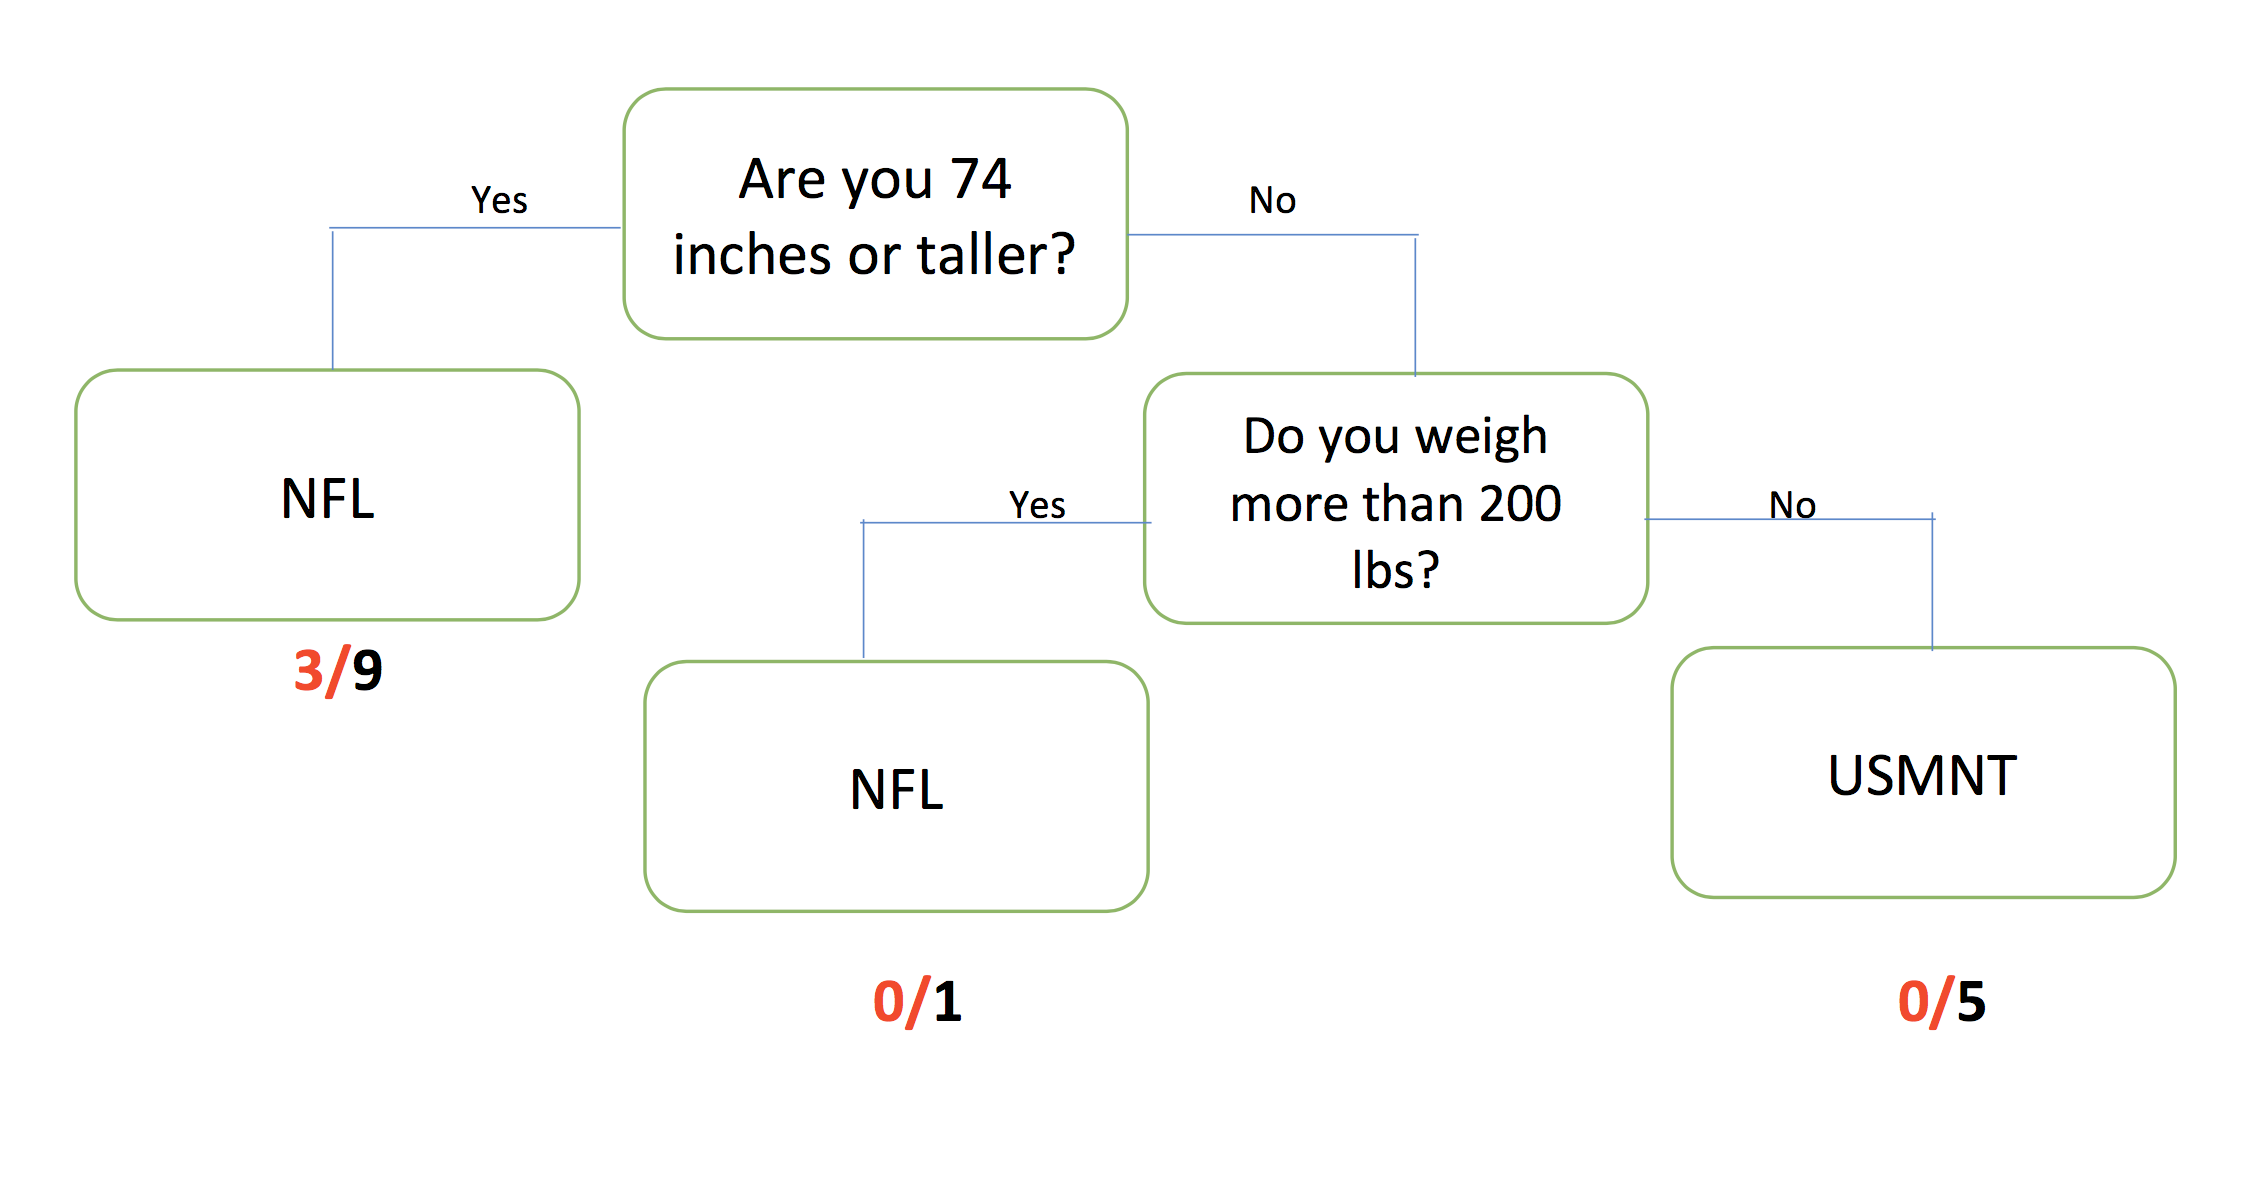Click the NFL leaf box above the 3/9 score
The image size is (2242, 1180).
pos(327,496)
